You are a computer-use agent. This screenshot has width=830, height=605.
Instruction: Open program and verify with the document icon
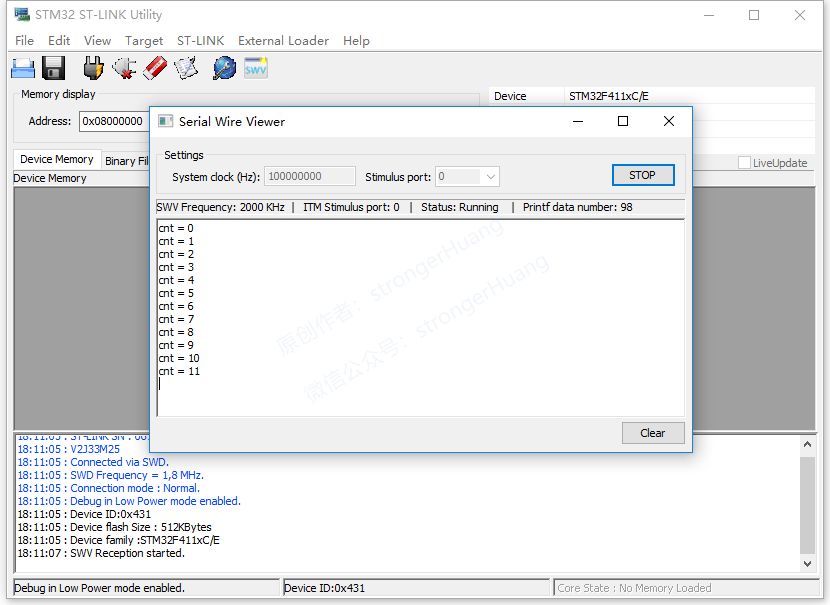(185, 67)
